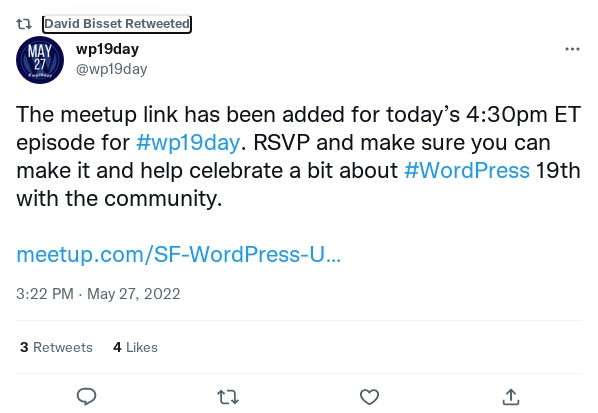Screen dimensions: 598x413
Task: Open the share tweet upload icon
Action: click(x=511, y=397)
